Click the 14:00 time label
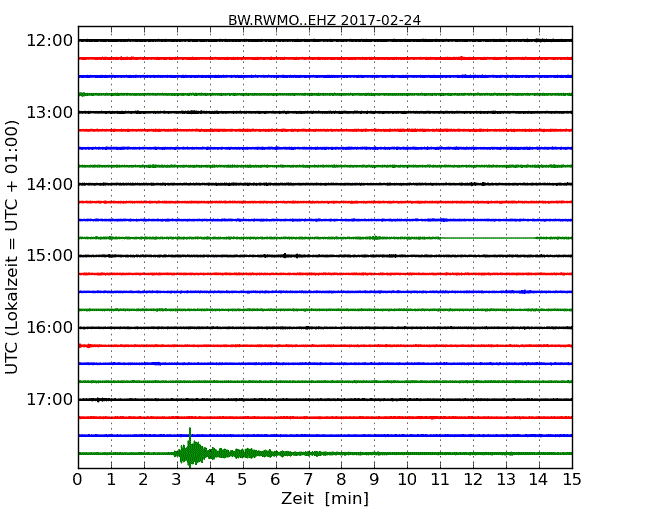Image resolution: width=650 pixels, height=520 pixels. coord(50,184)
